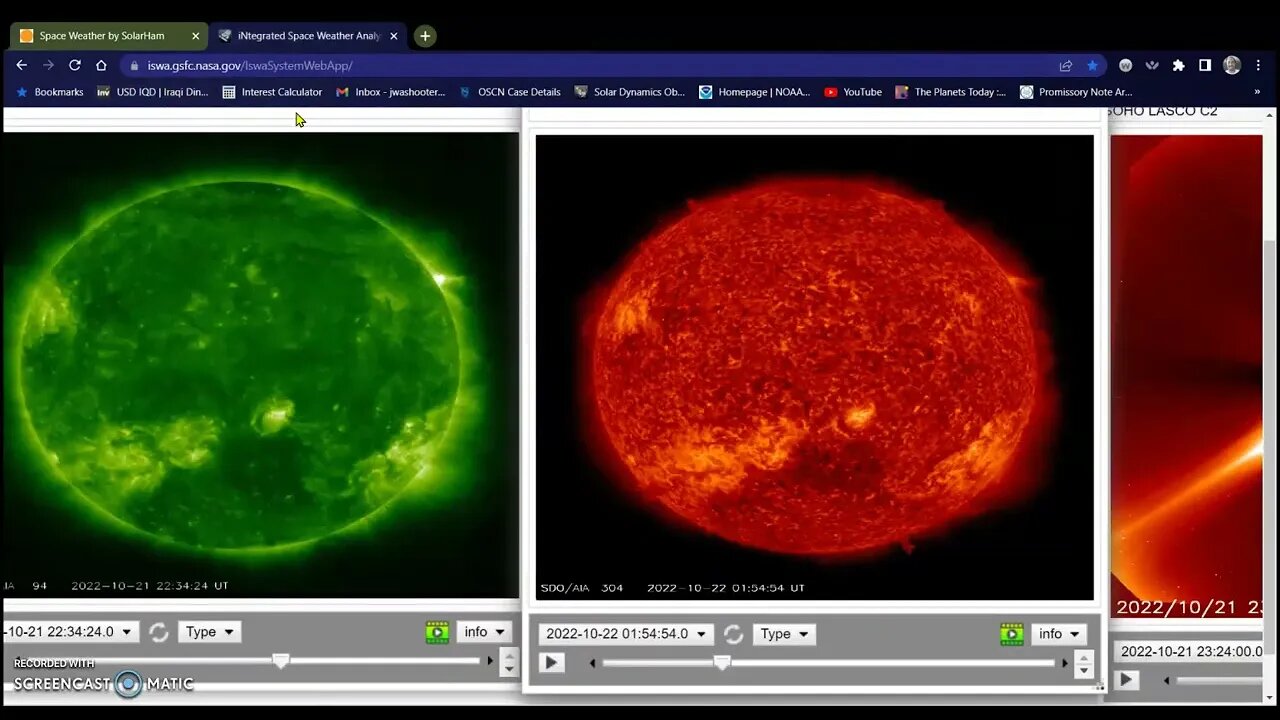This screenshot has height=720, width=1280.
Task: Open the Gmail Inbox bookmark
Action: (391, 92)
